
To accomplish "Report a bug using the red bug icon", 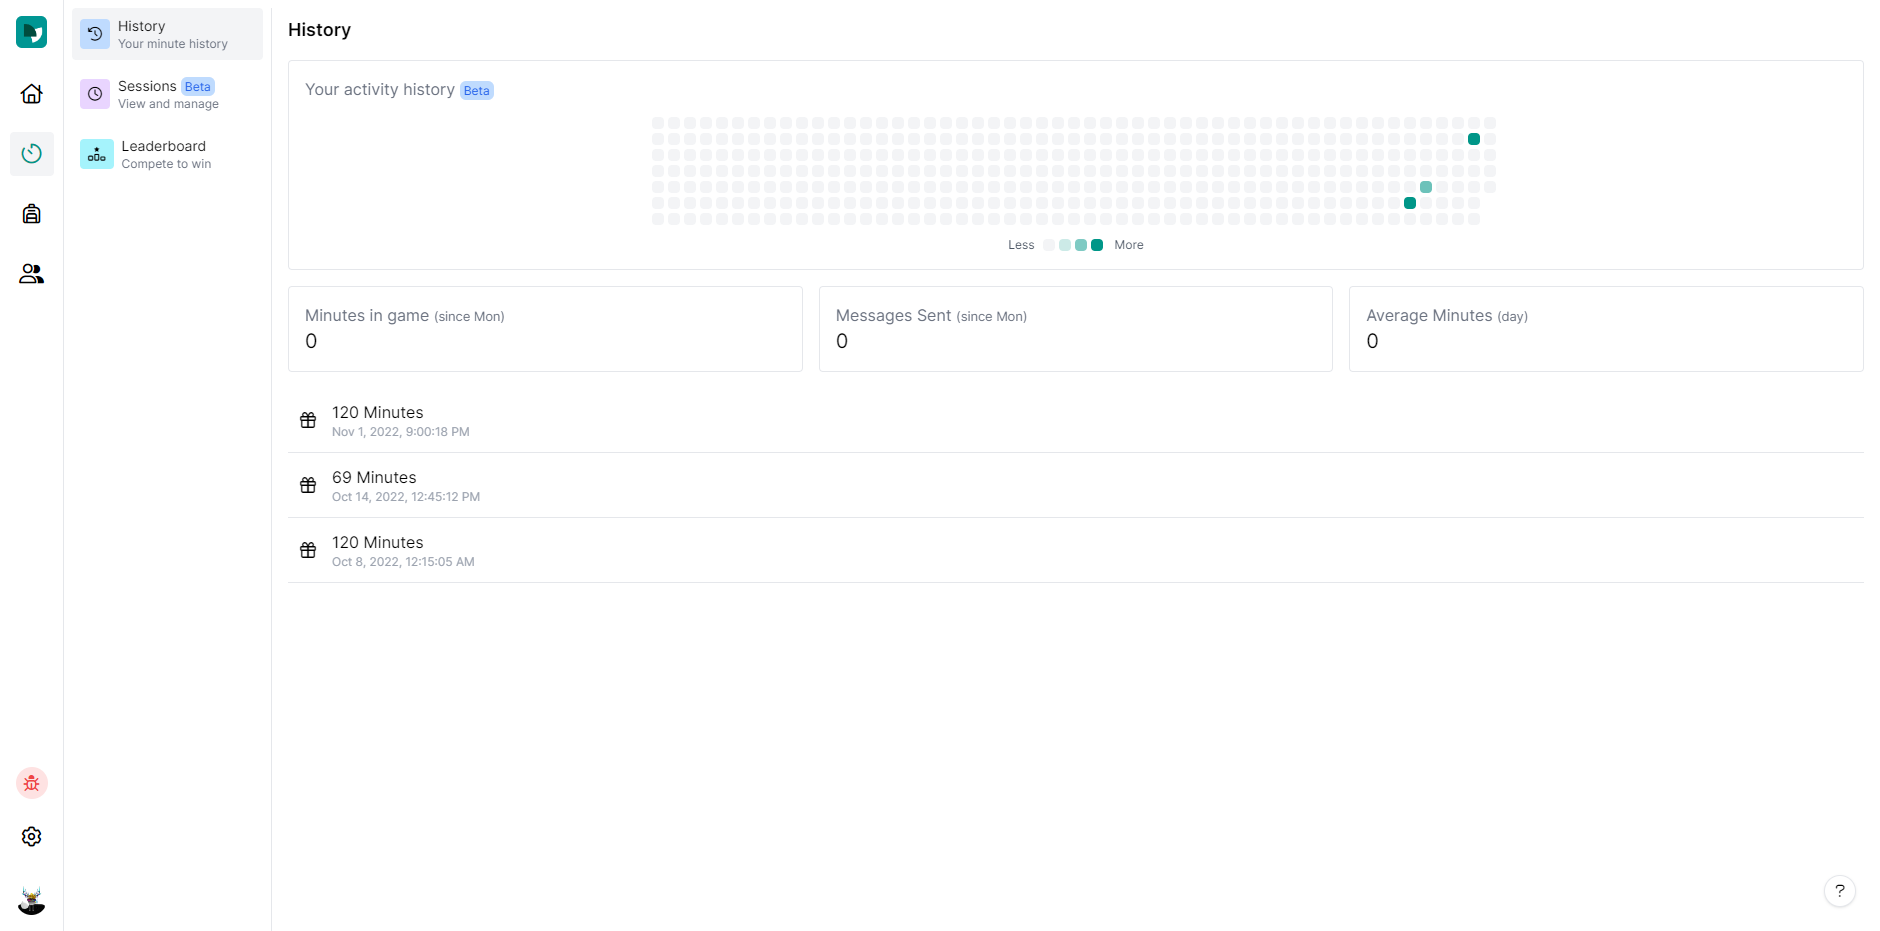I will click(31, 783).
